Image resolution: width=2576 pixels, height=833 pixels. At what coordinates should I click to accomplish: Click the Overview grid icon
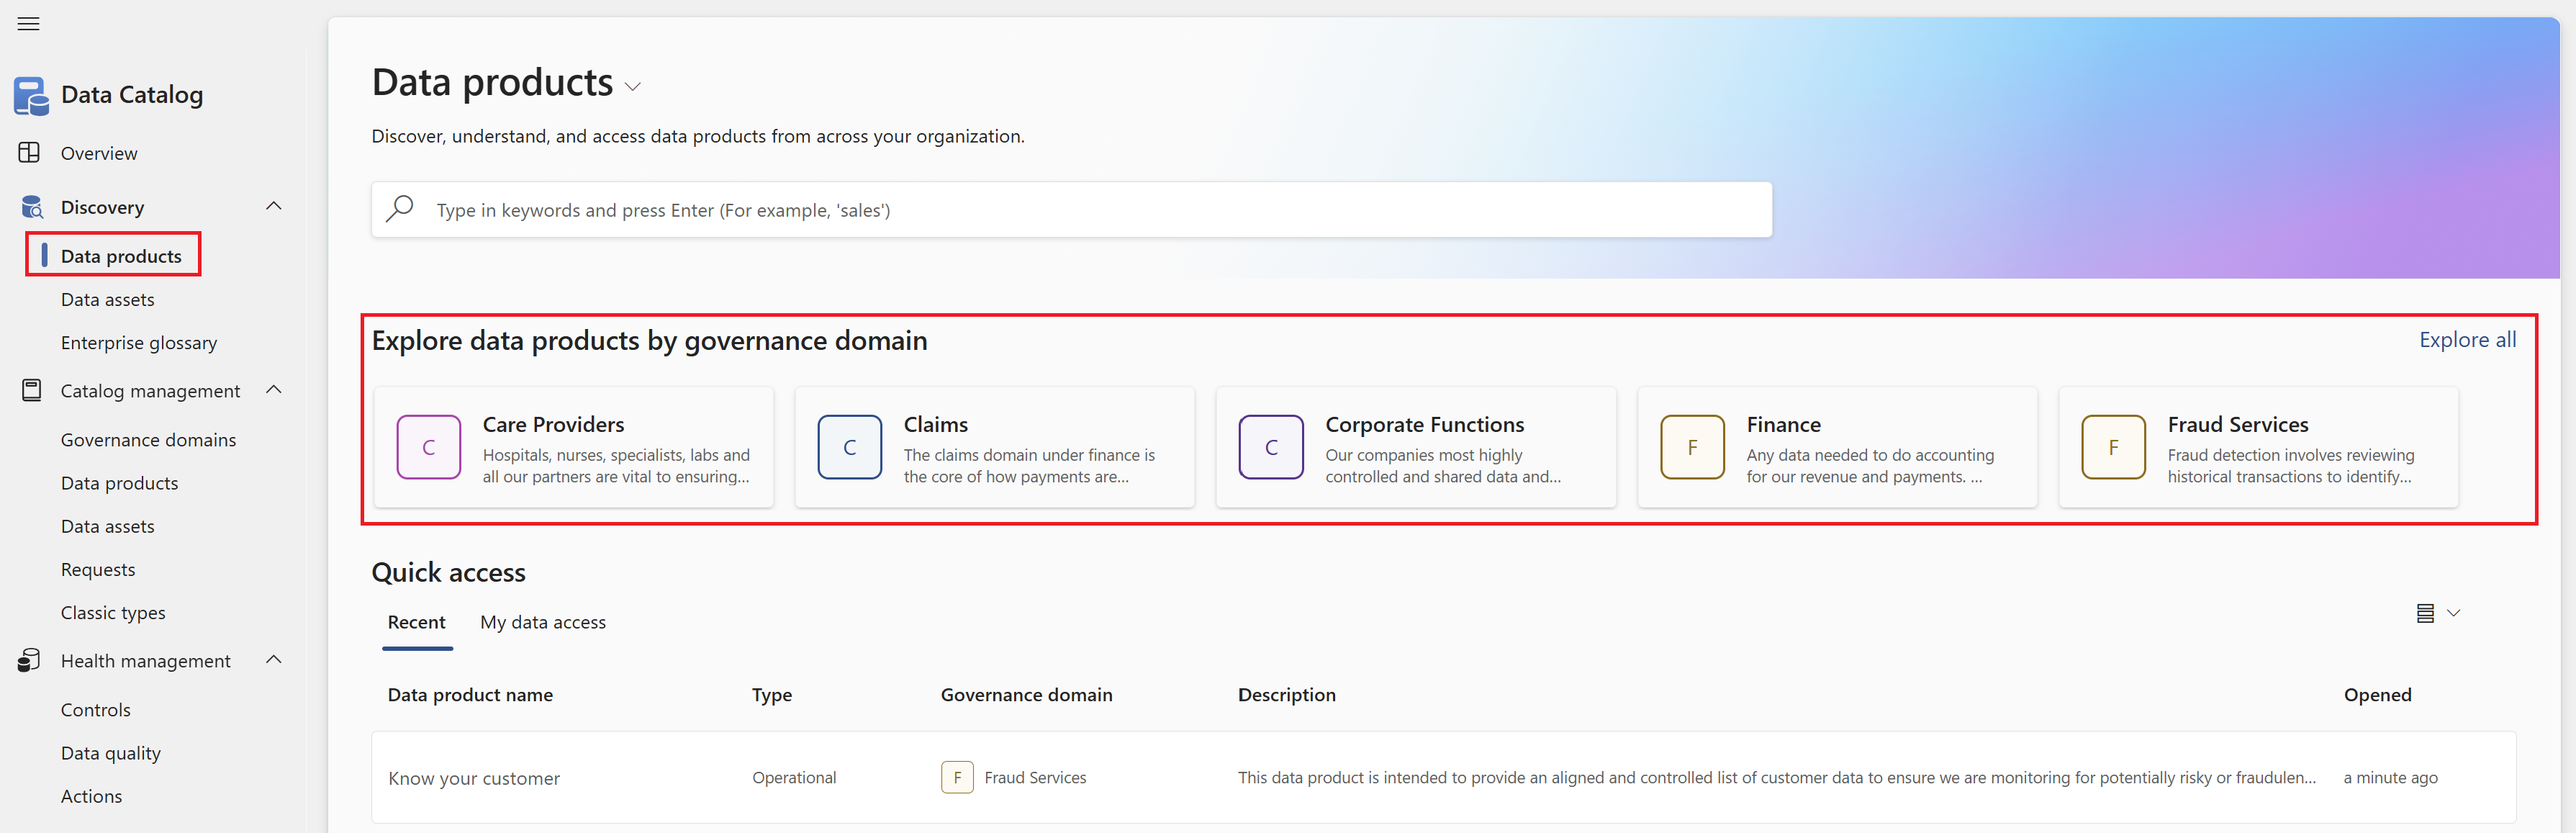point(29,152)
